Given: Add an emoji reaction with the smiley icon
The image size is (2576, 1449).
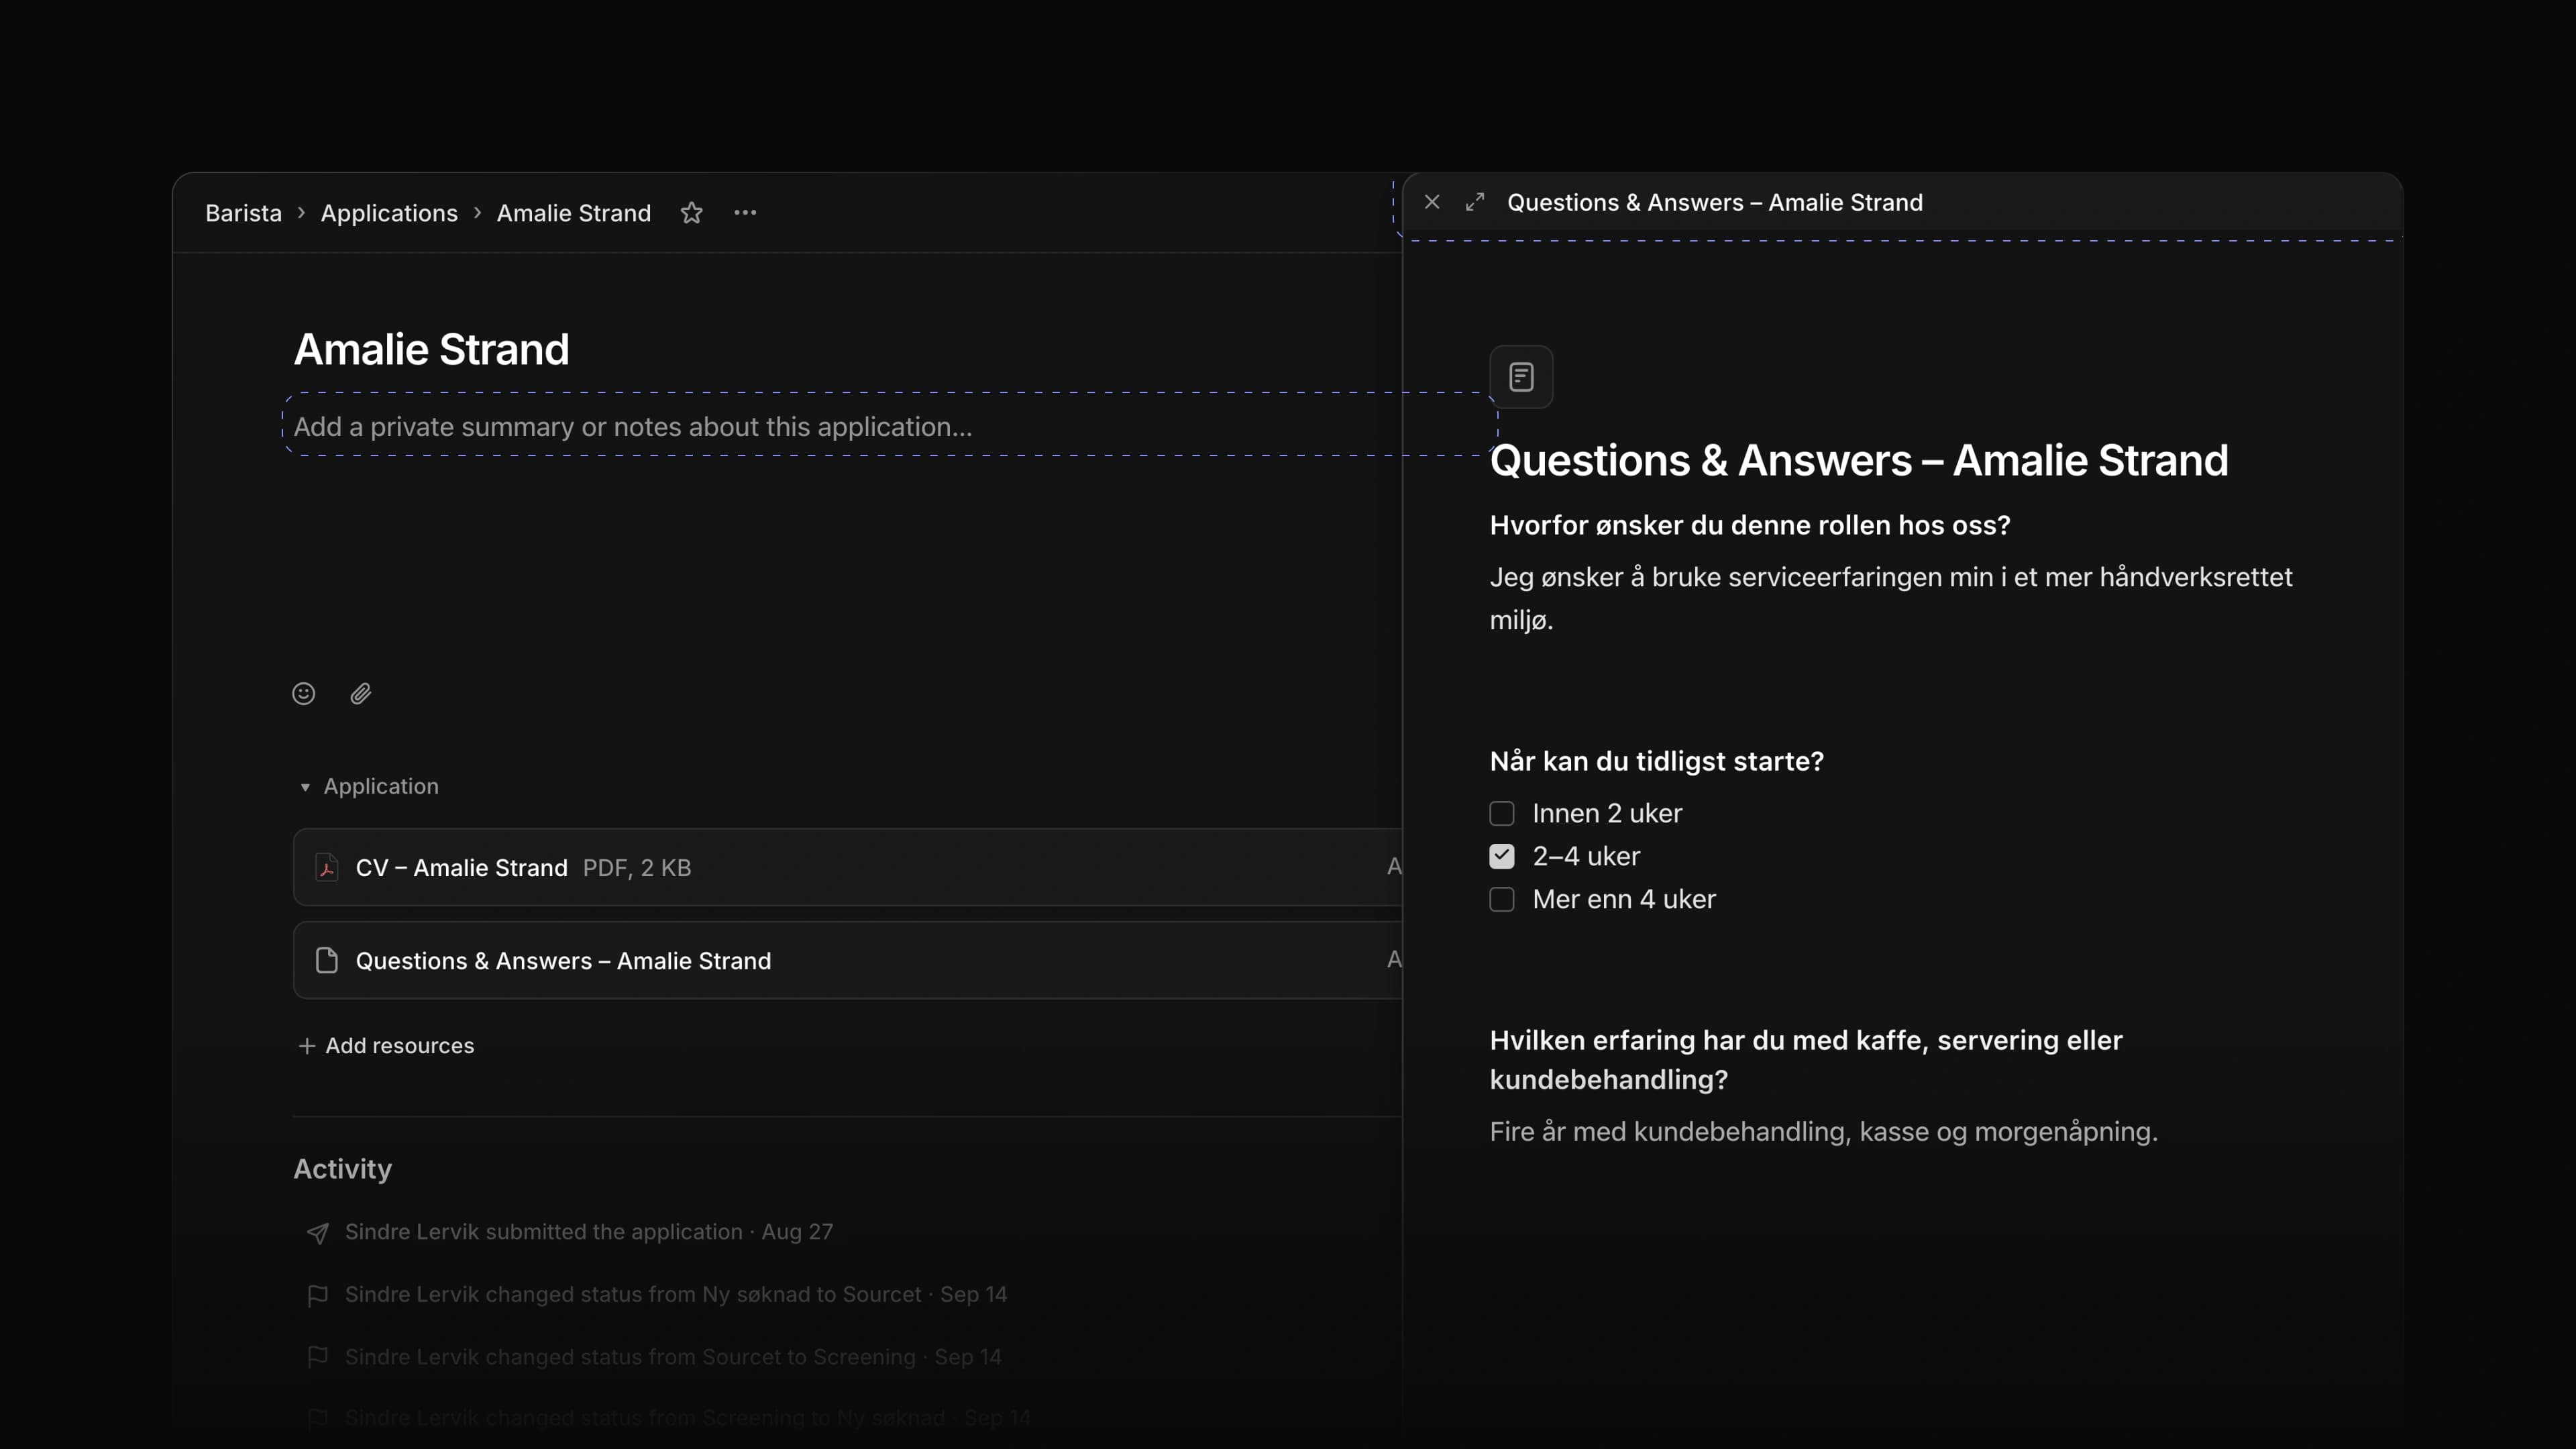Looking at the screenshot, I should [x=304, y=693].
